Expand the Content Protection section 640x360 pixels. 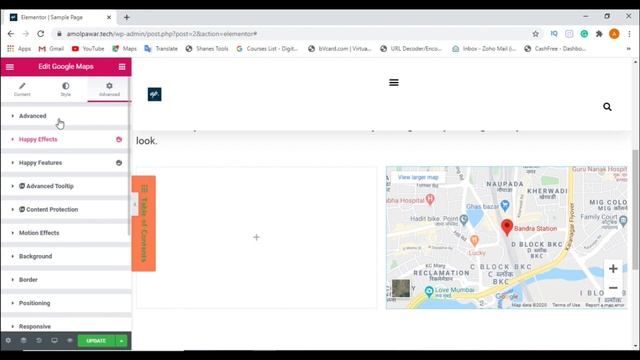coord(65,209)
